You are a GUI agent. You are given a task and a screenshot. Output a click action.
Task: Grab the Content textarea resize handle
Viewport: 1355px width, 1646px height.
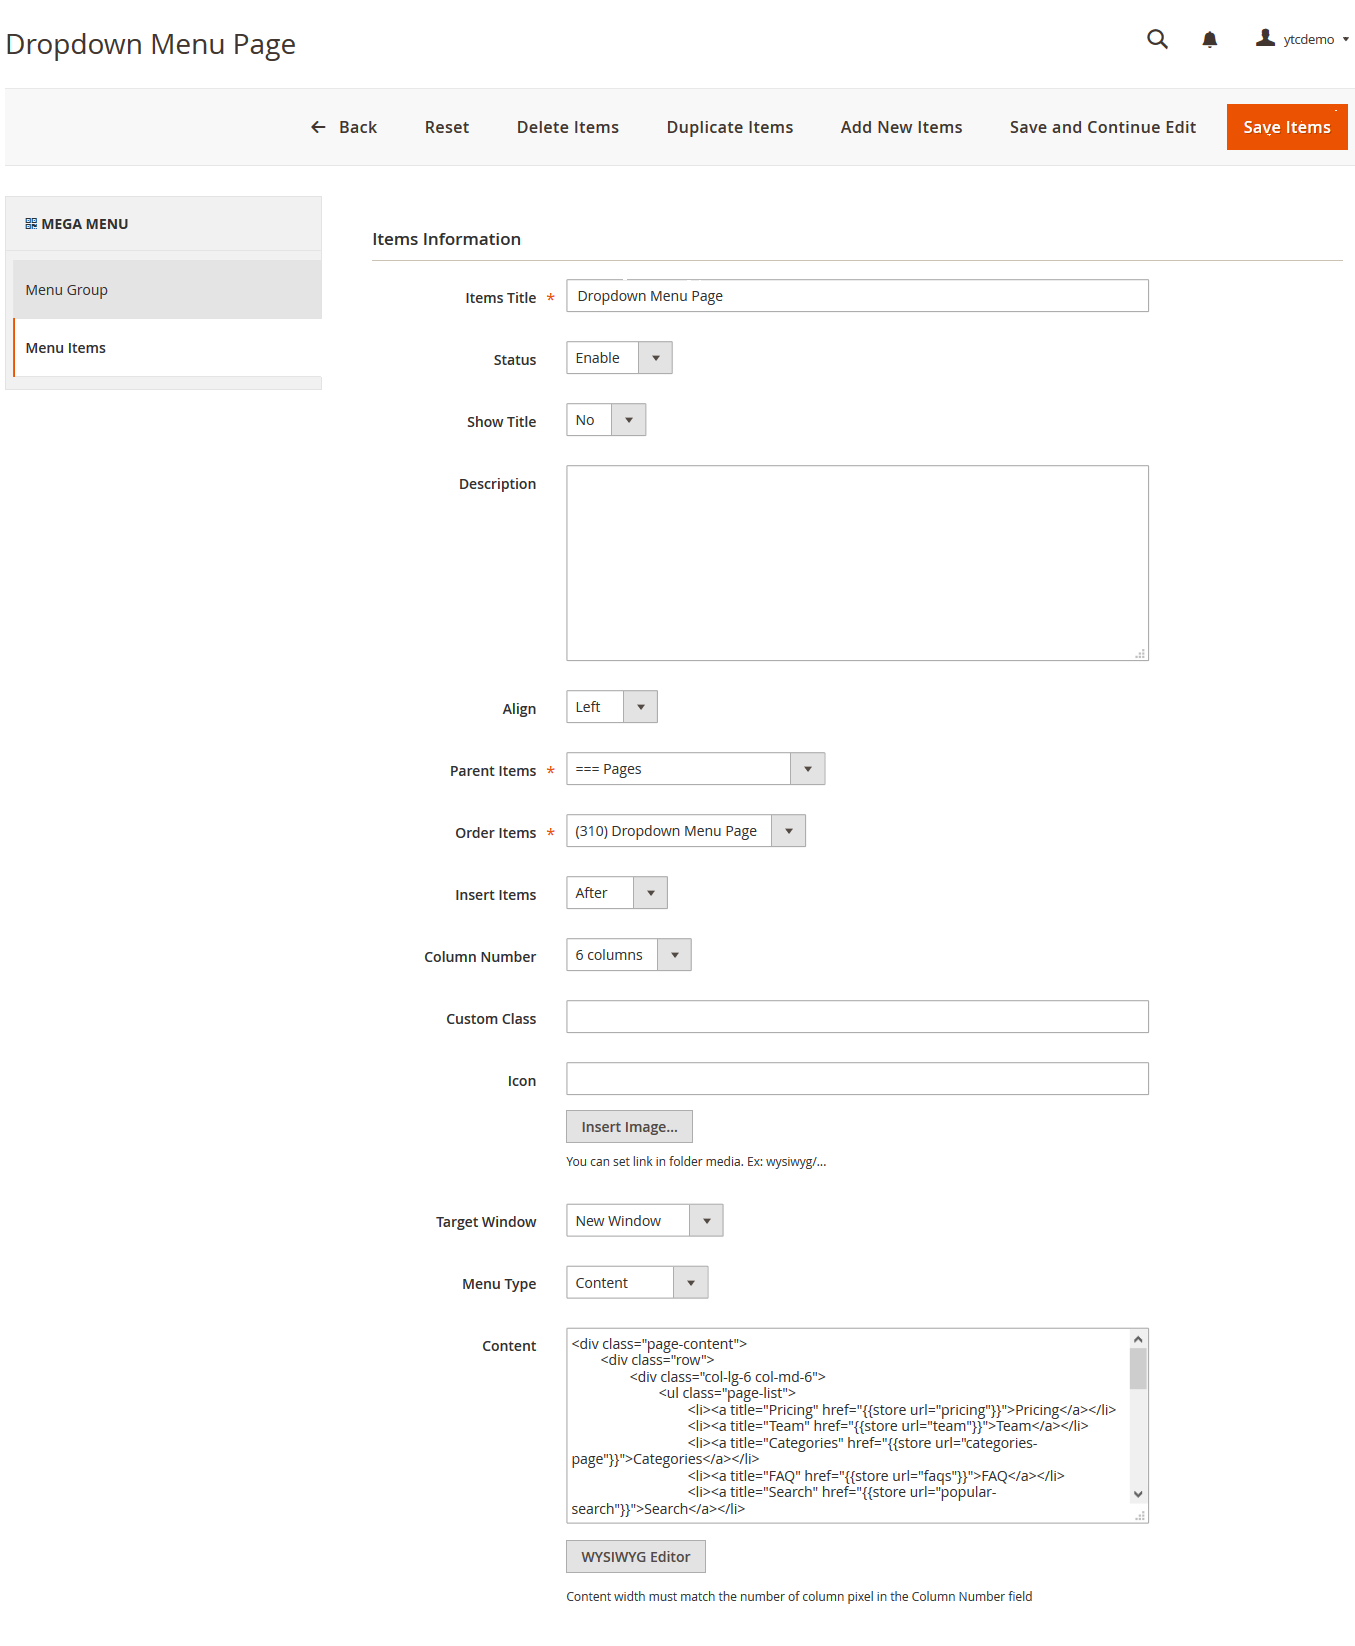point(1141,1516)
